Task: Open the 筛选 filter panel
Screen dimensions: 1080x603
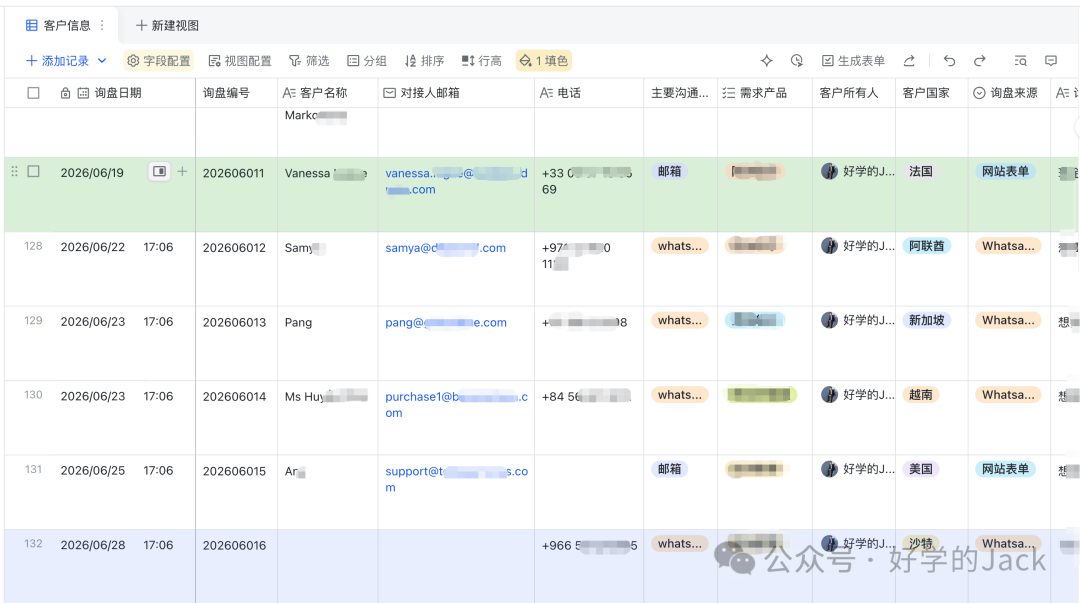Action: click(x=309, y=61)
